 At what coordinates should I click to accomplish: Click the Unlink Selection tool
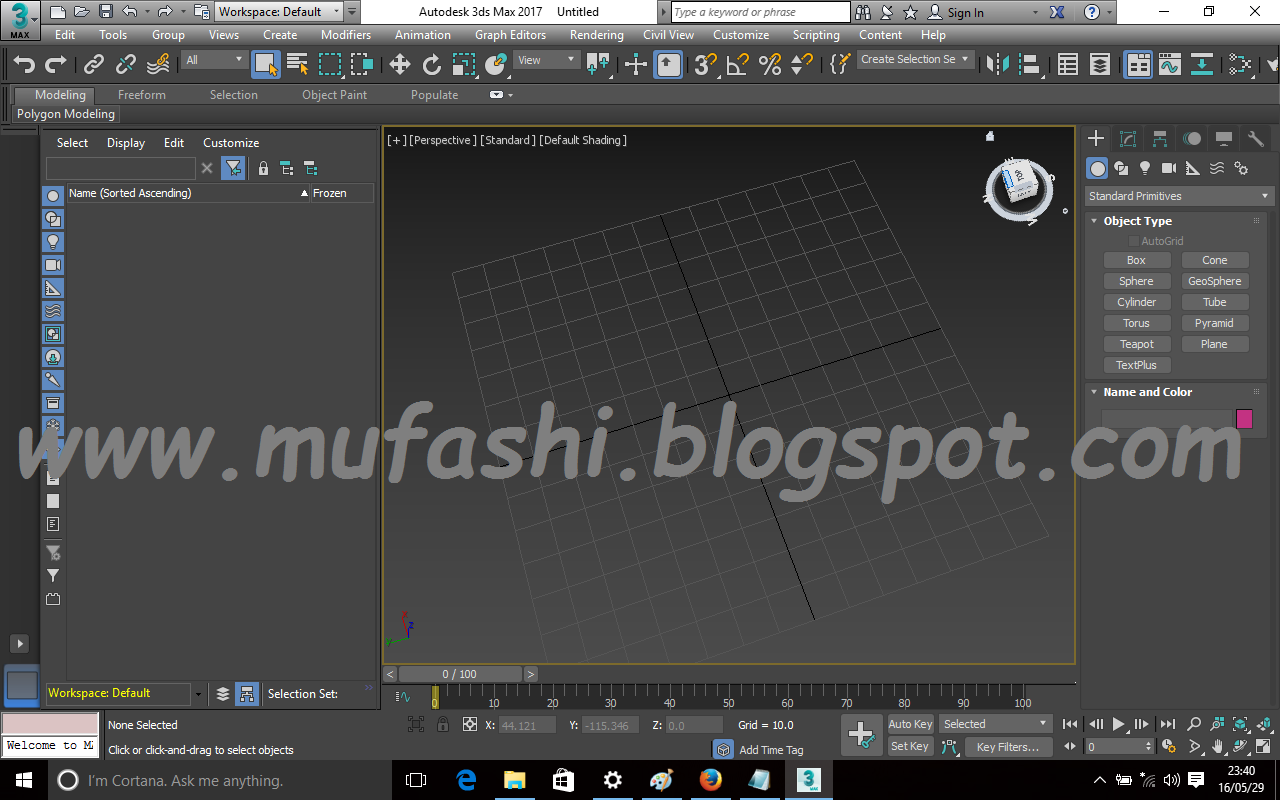coord(126,64)
